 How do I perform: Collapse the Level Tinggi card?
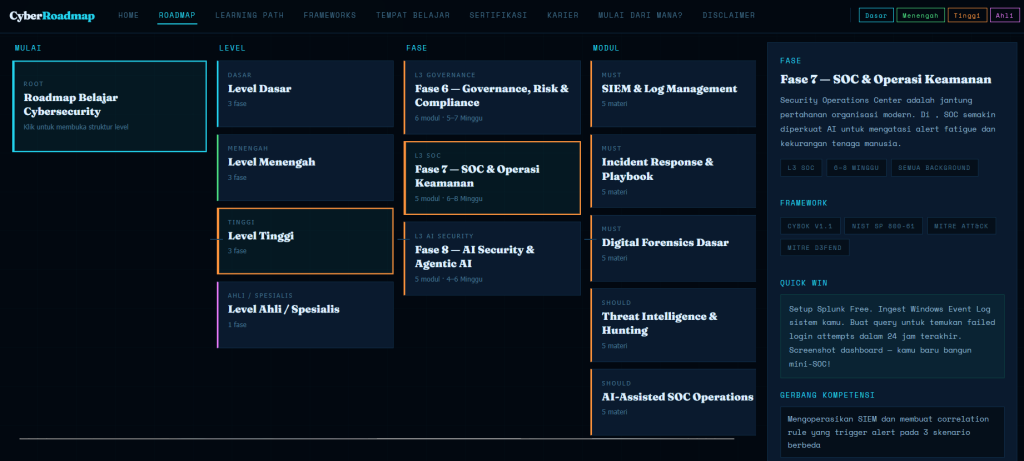[306, 241]
